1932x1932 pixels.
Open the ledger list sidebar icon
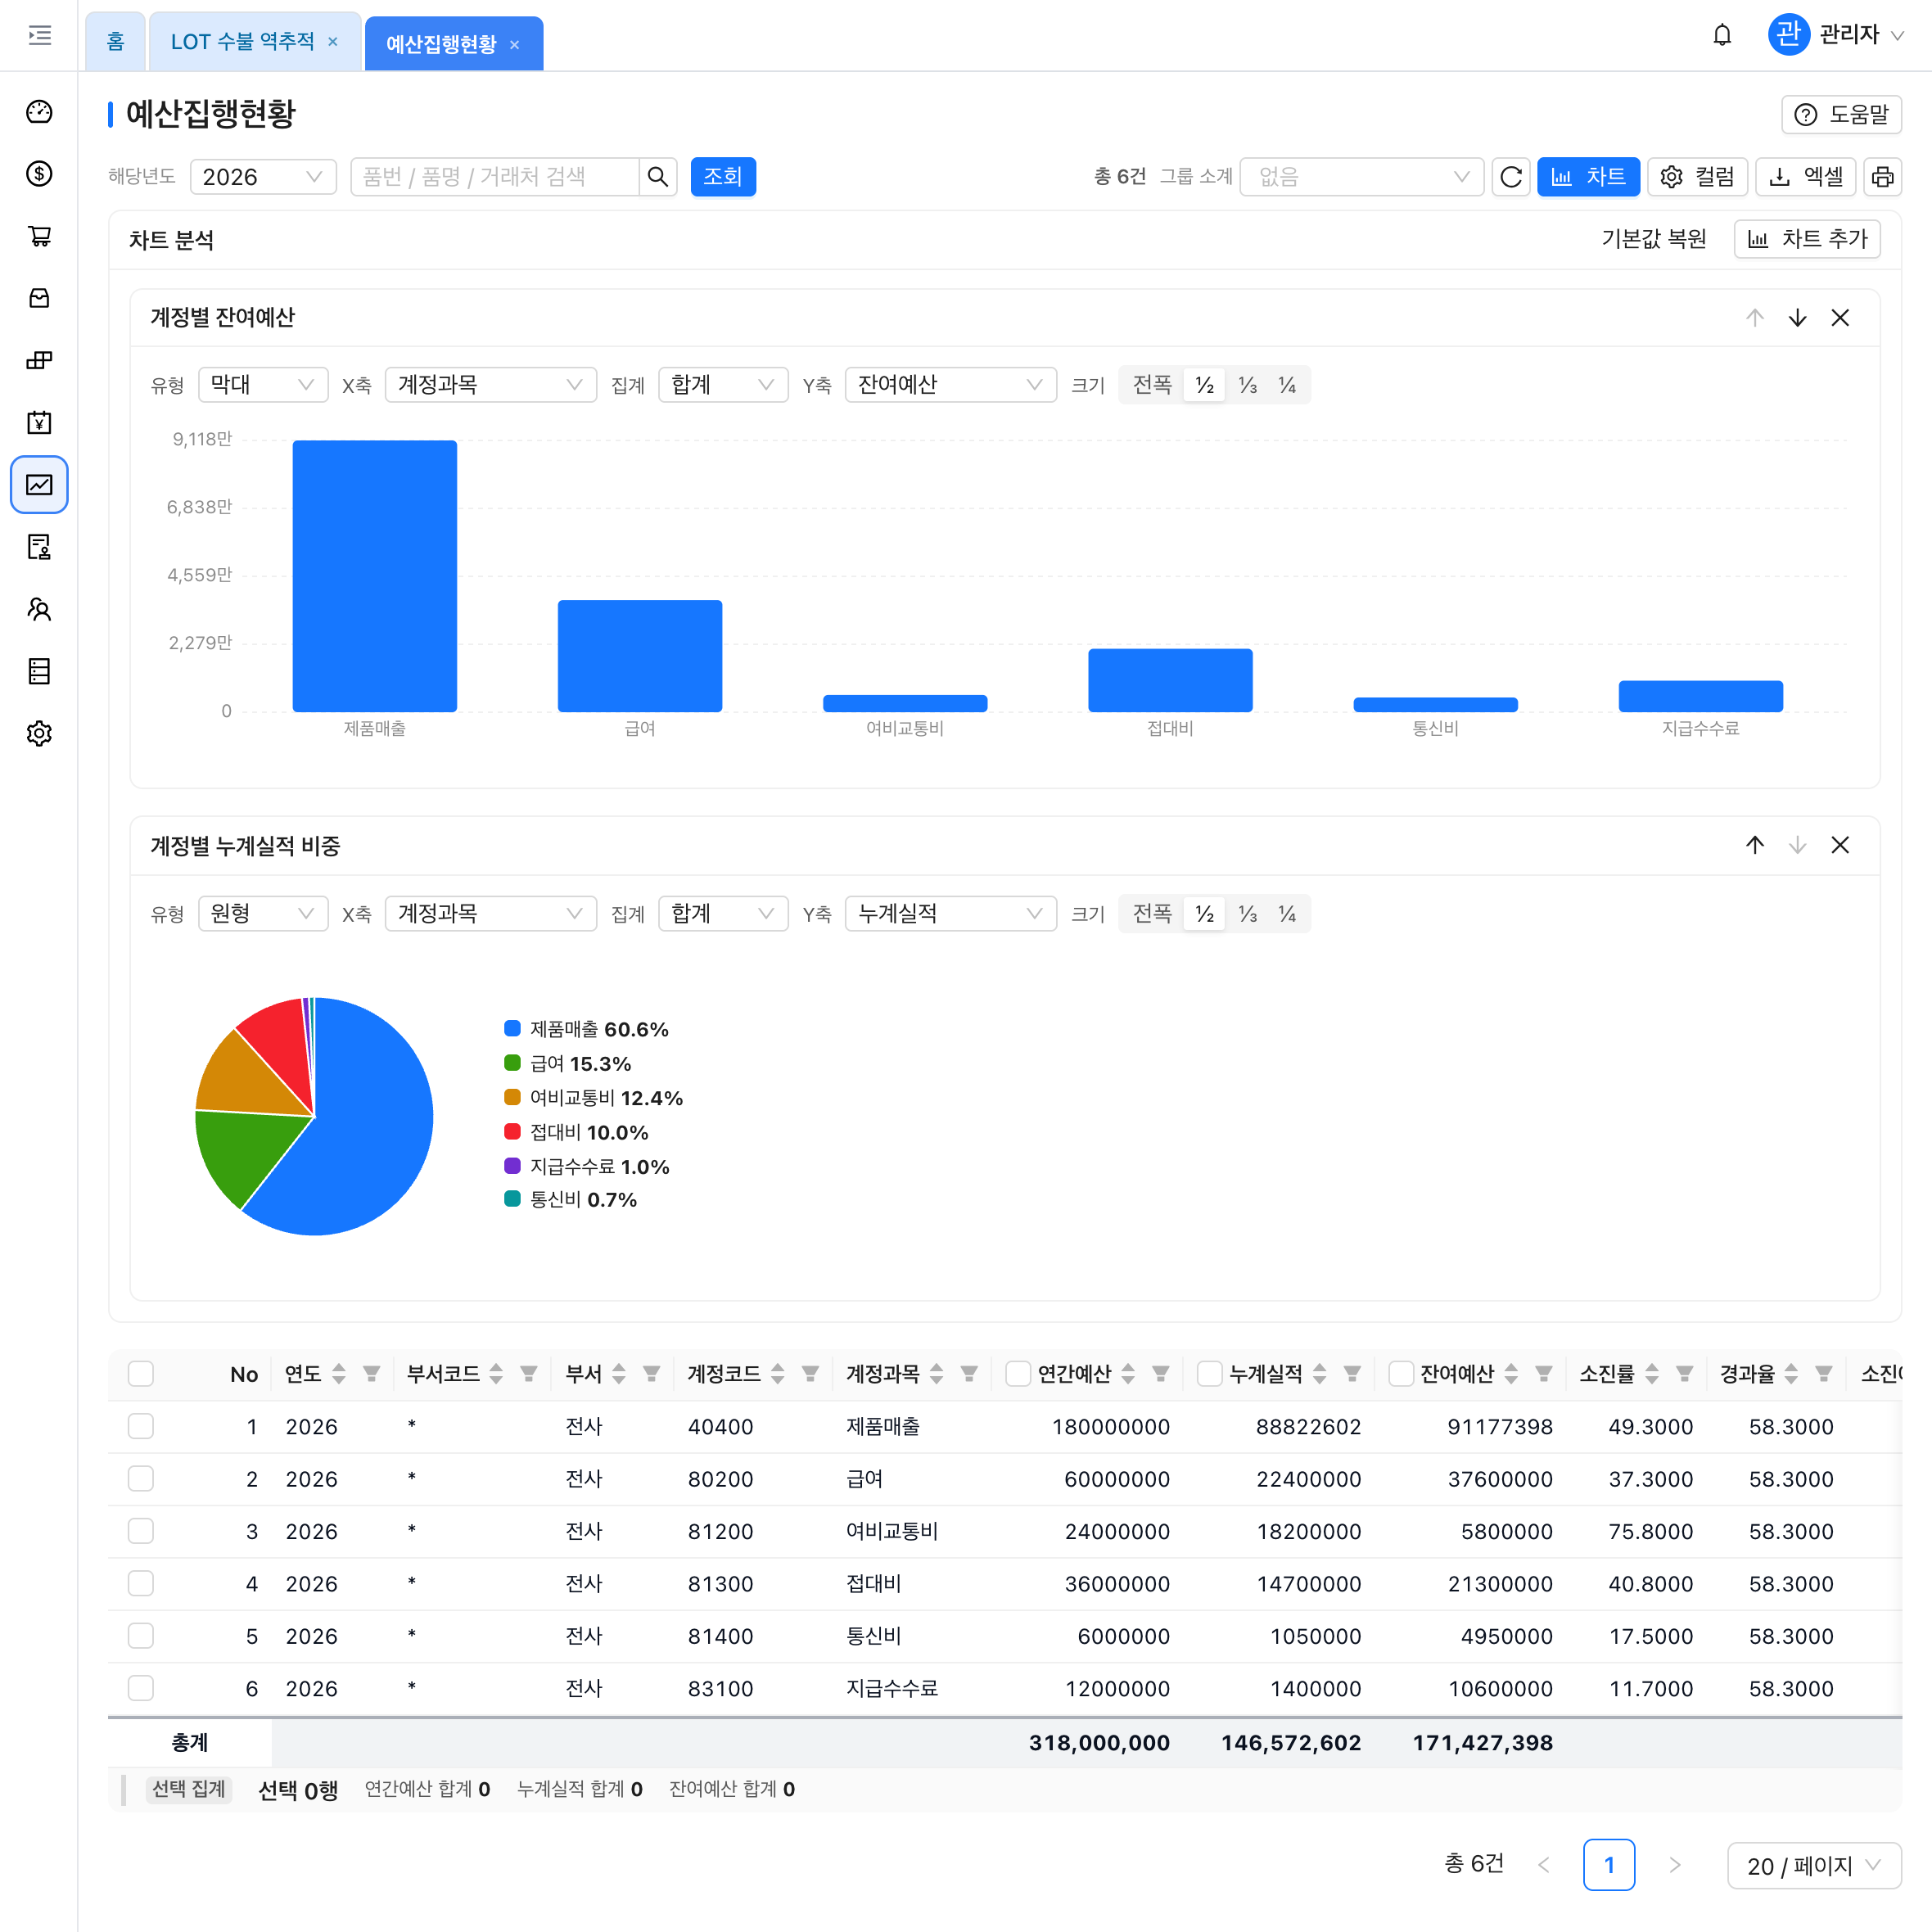tap(39, 671)
